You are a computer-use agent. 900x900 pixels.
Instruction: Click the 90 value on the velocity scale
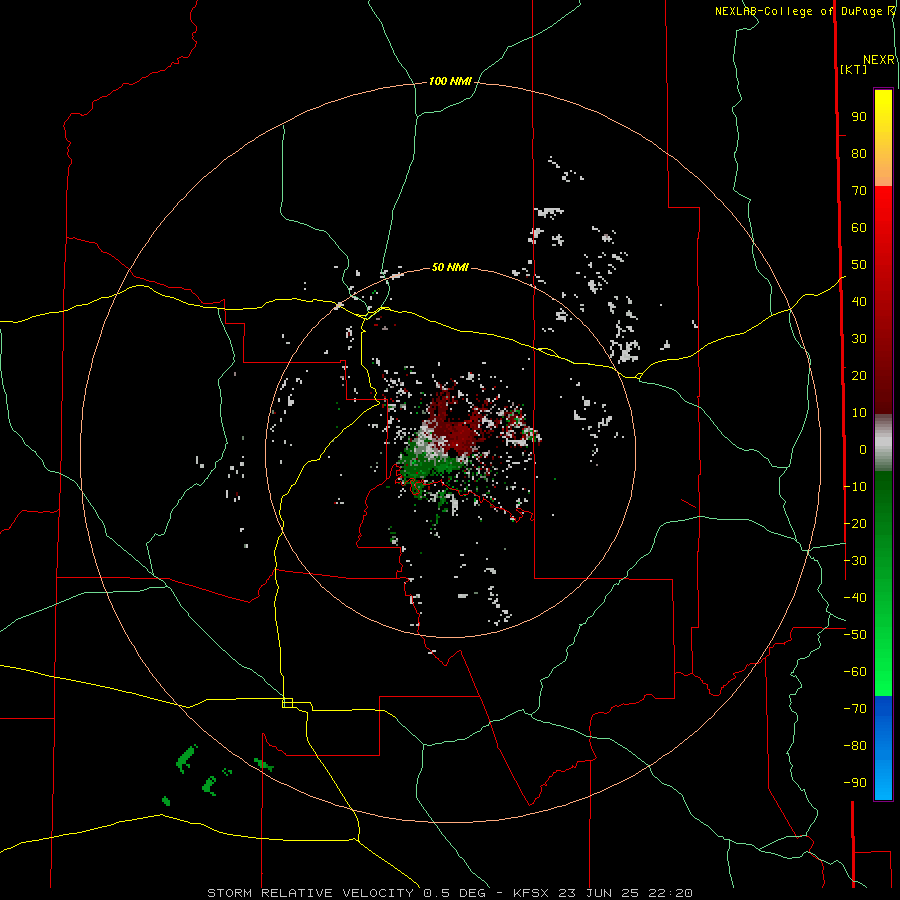point(859,117)
